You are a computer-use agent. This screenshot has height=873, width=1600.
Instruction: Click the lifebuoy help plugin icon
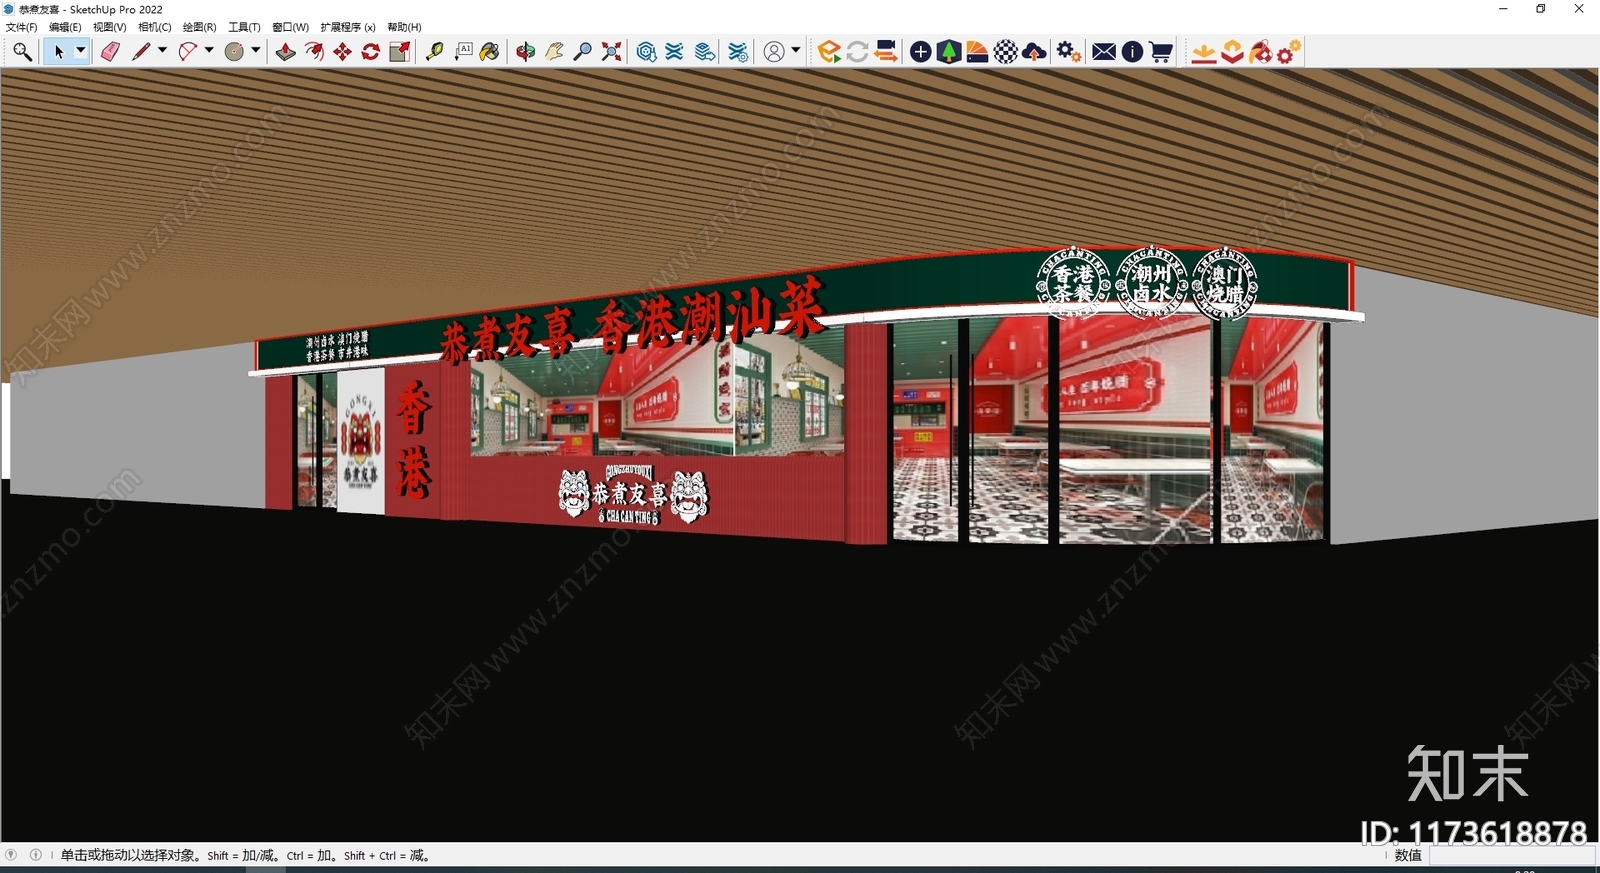(x=1260, y=52)
